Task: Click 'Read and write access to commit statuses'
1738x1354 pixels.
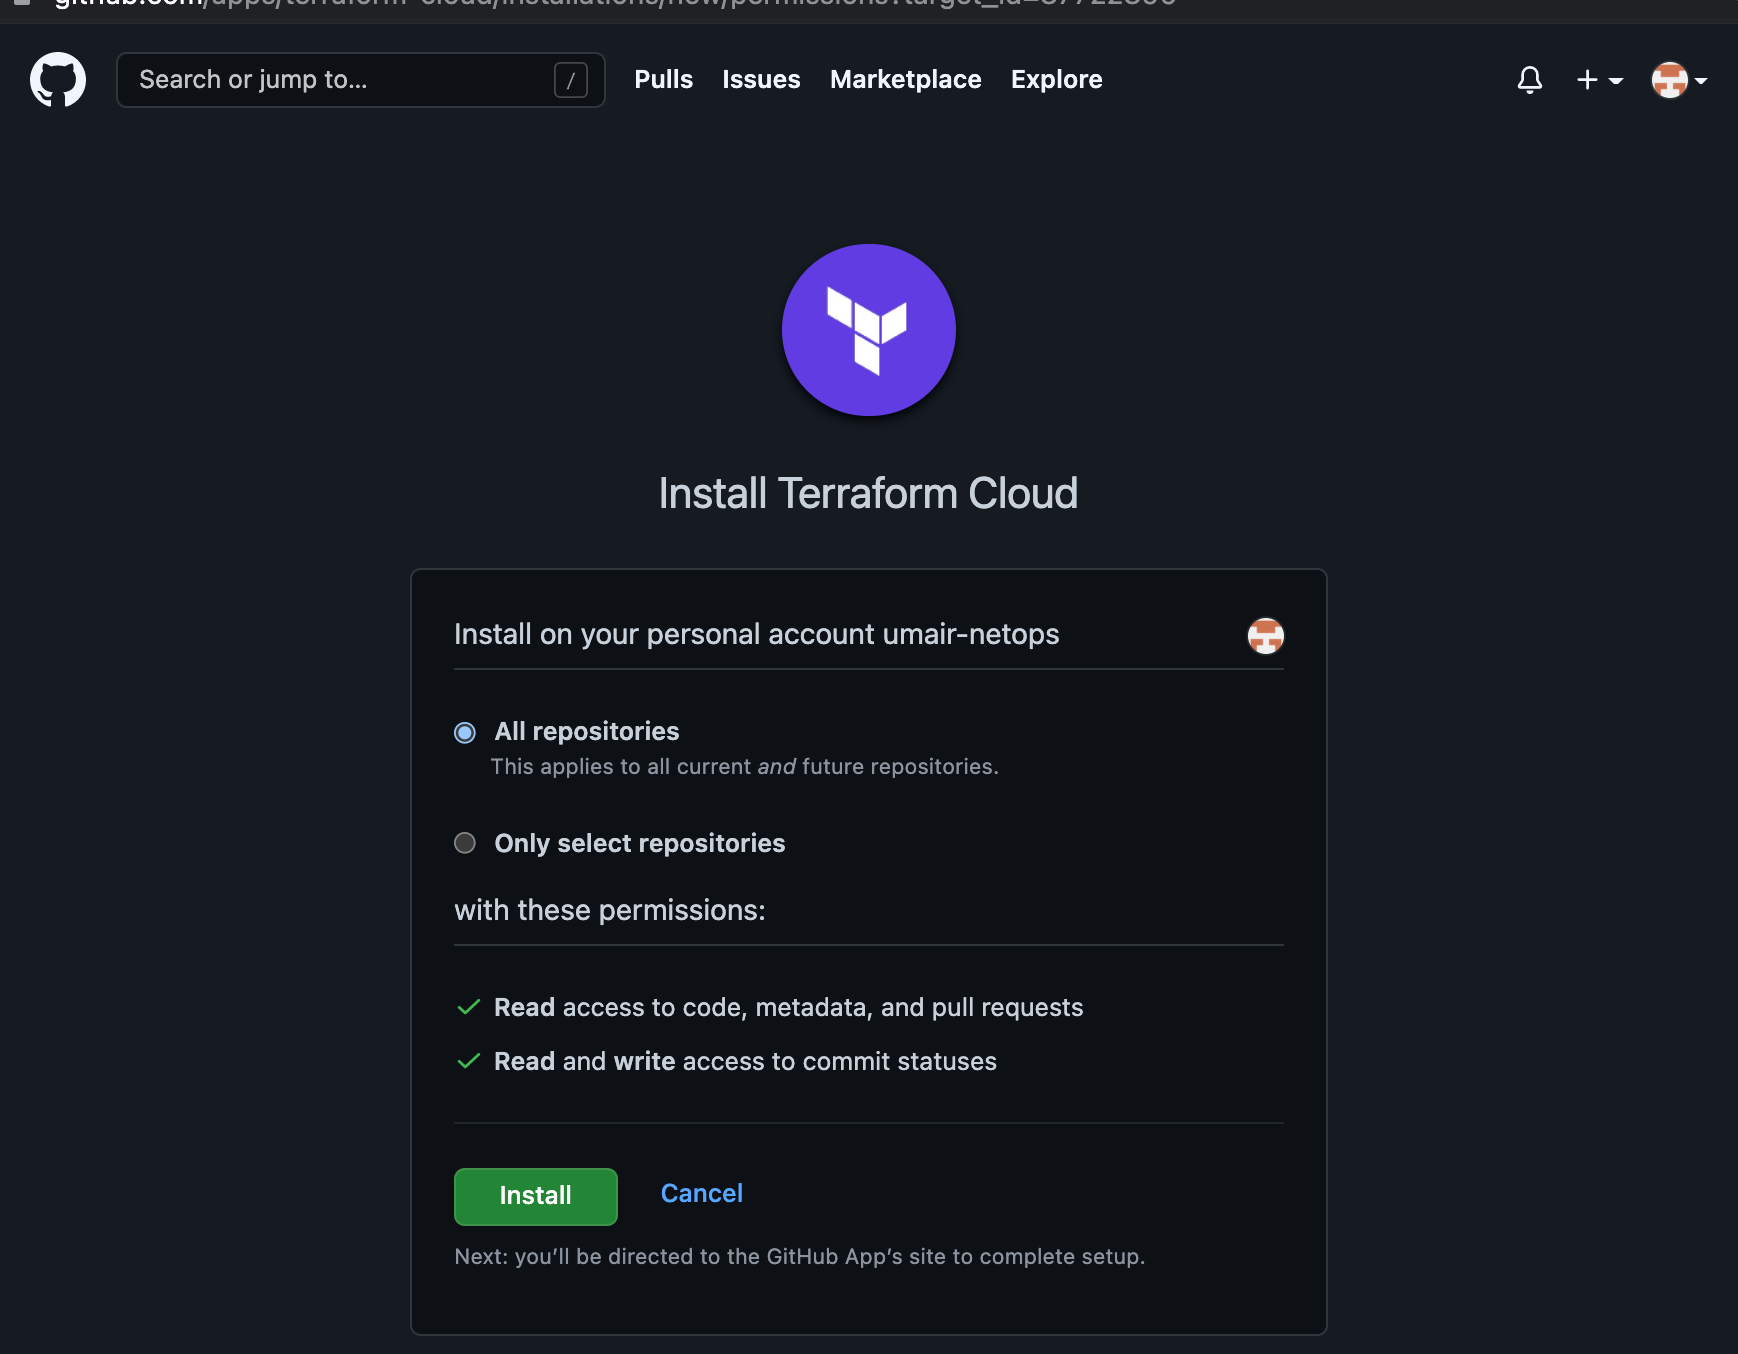Action: 745,1061
